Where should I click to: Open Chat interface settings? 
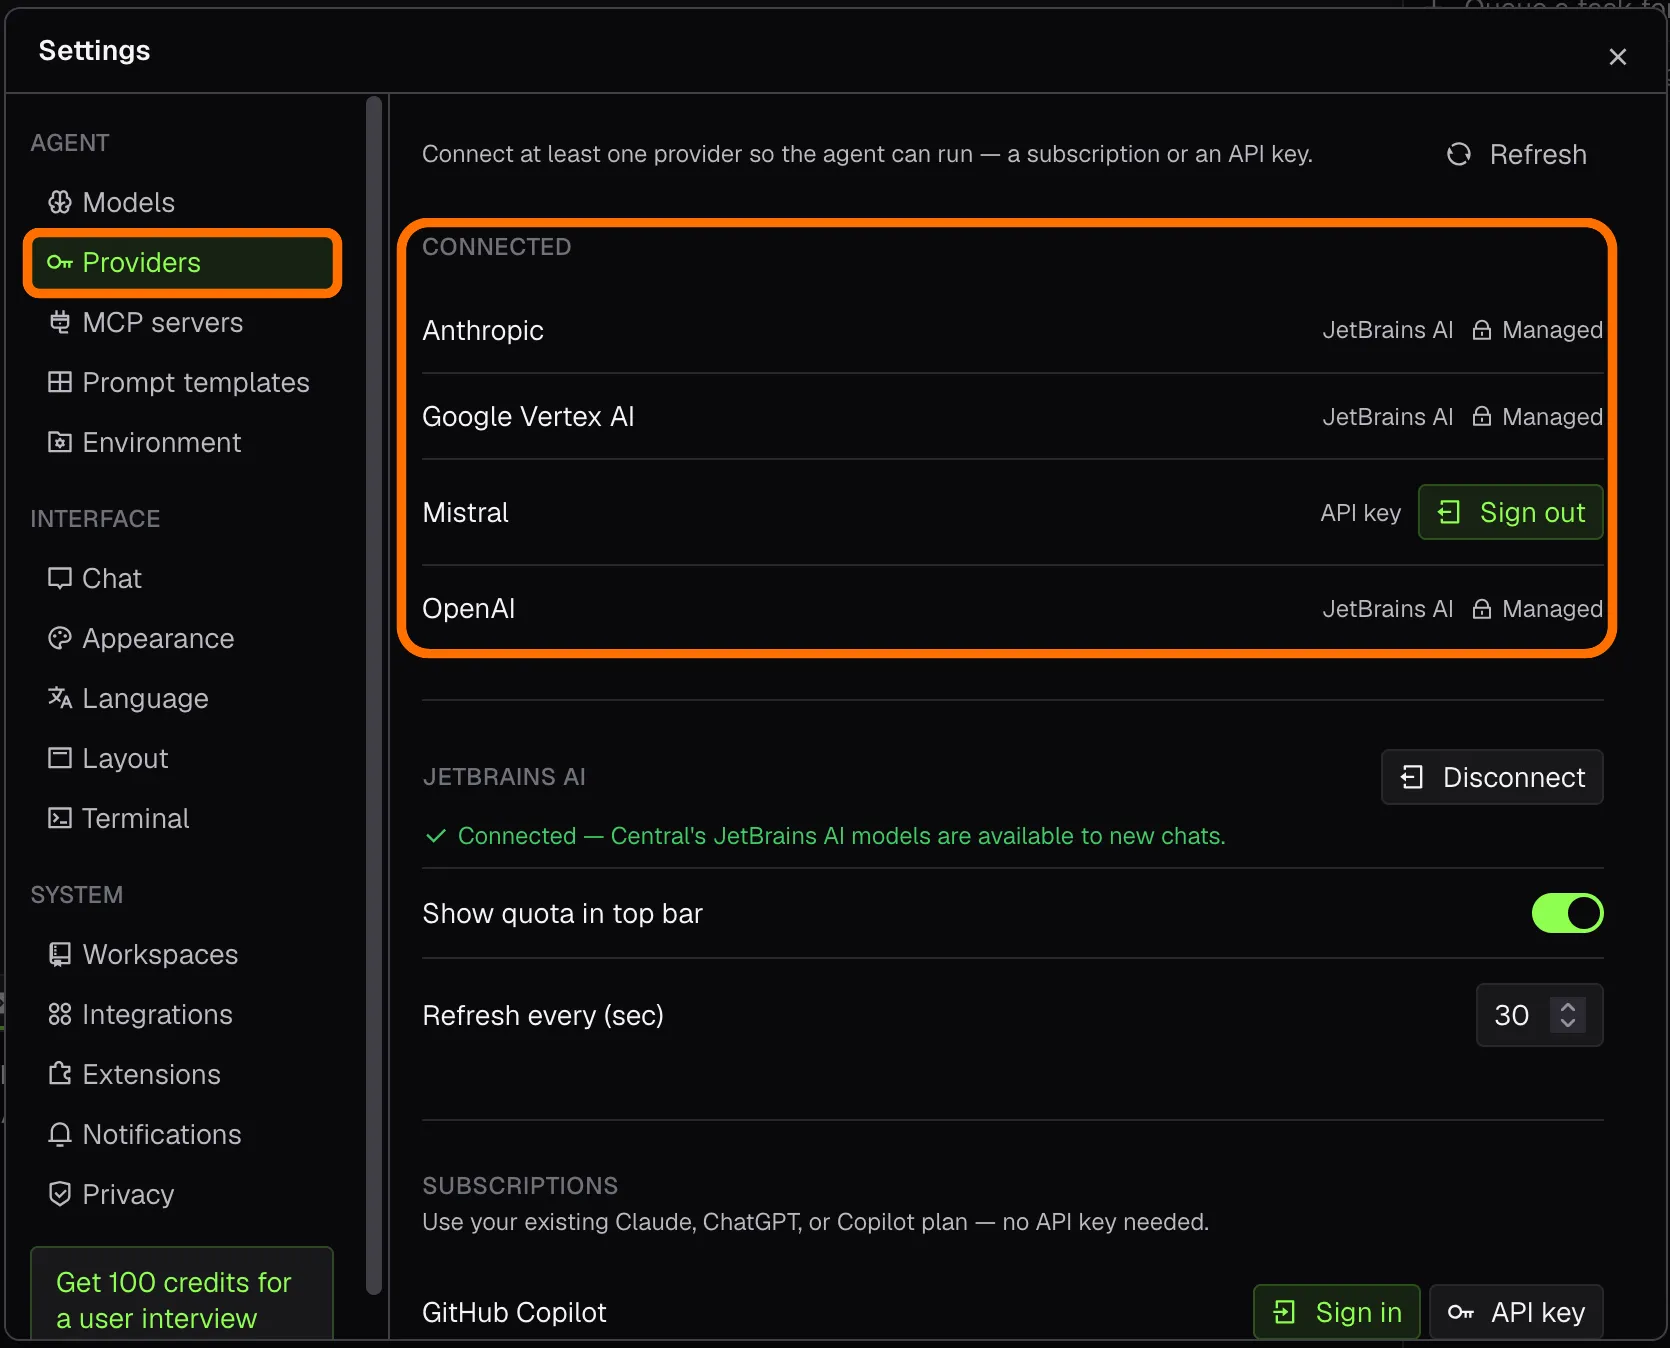tap(180, 578)
